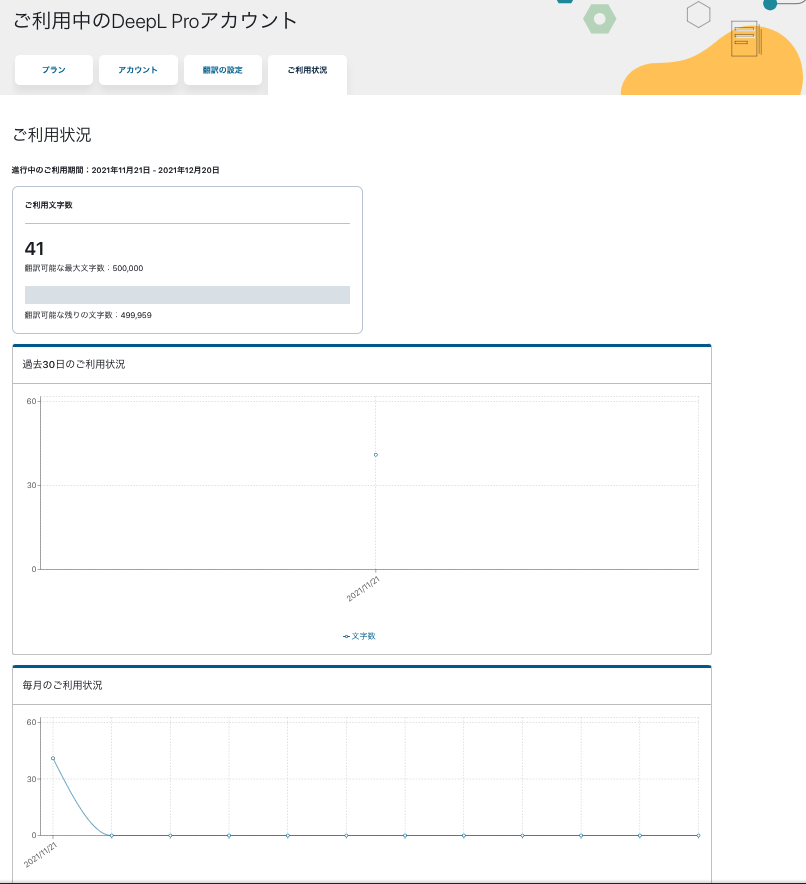This screenshot has width=806, height=884.
Task: Click the usage count 41
Action: tap(34, 249)
